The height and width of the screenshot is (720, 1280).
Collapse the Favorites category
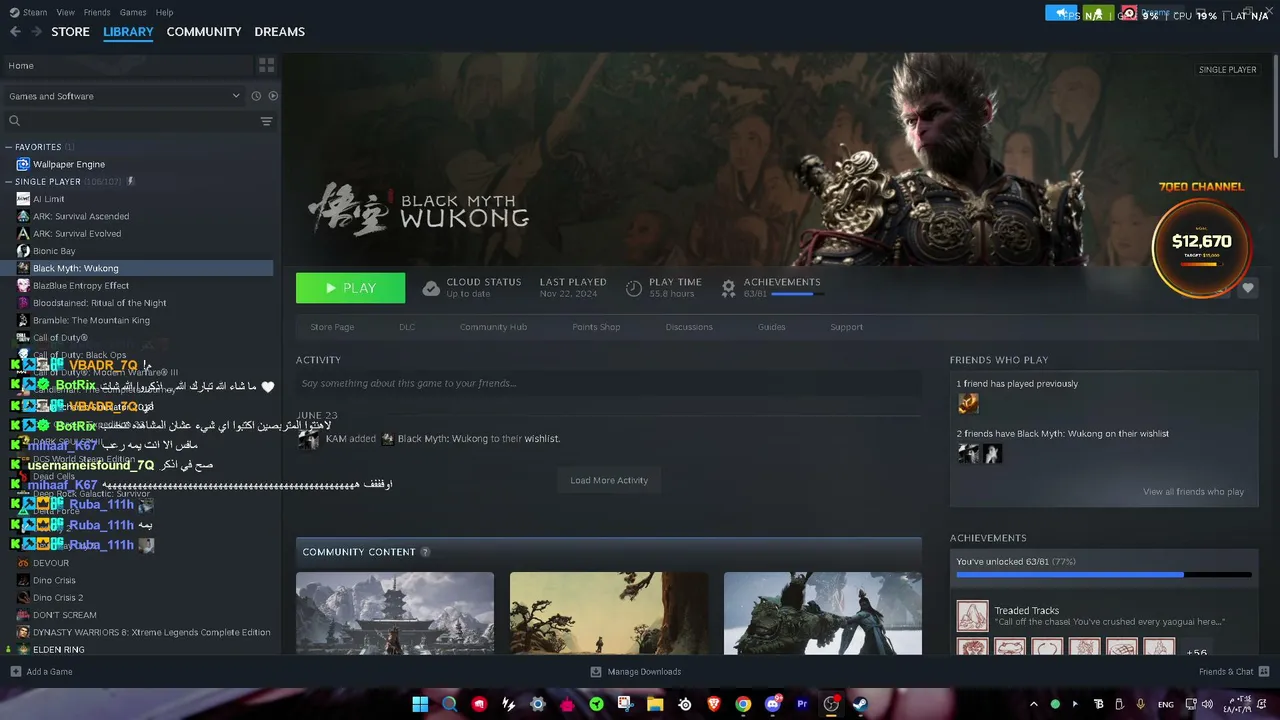9,147
